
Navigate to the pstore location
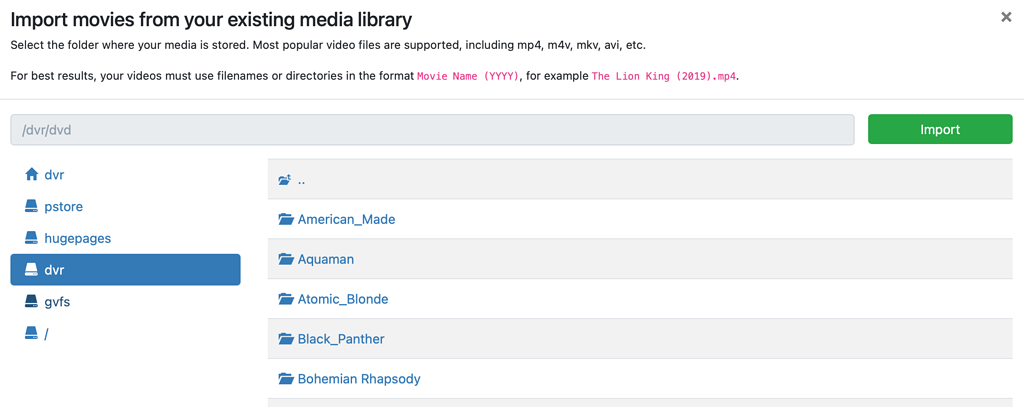point(63,207)
